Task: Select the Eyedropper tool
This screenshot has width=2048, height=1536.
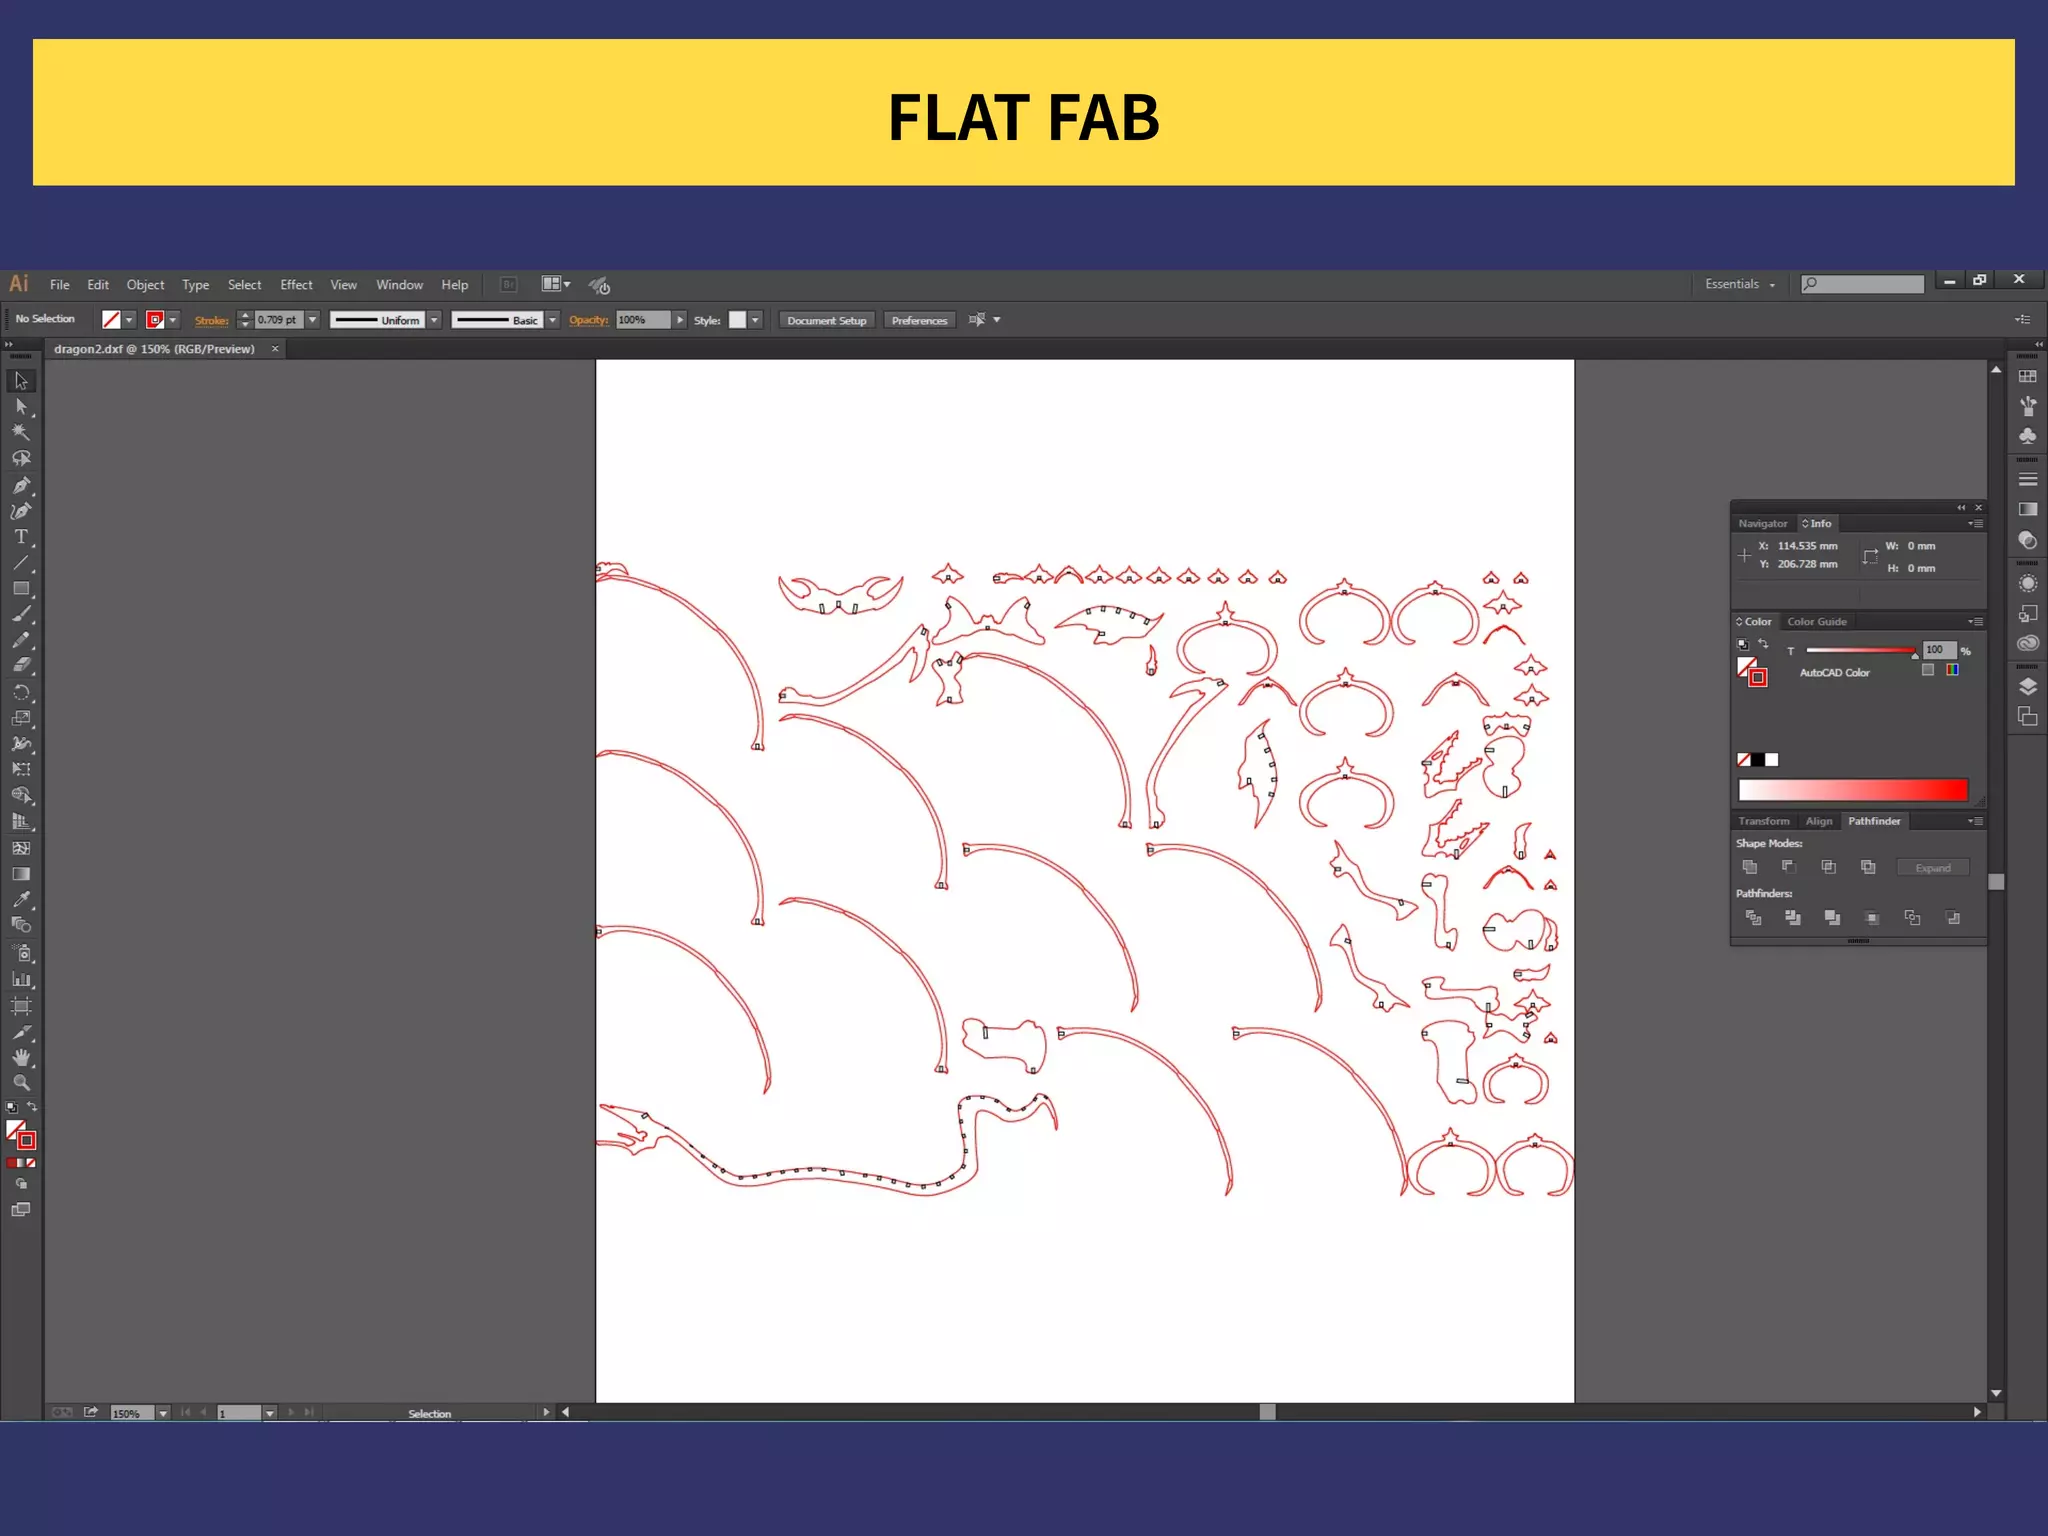Action: [21, 899]
